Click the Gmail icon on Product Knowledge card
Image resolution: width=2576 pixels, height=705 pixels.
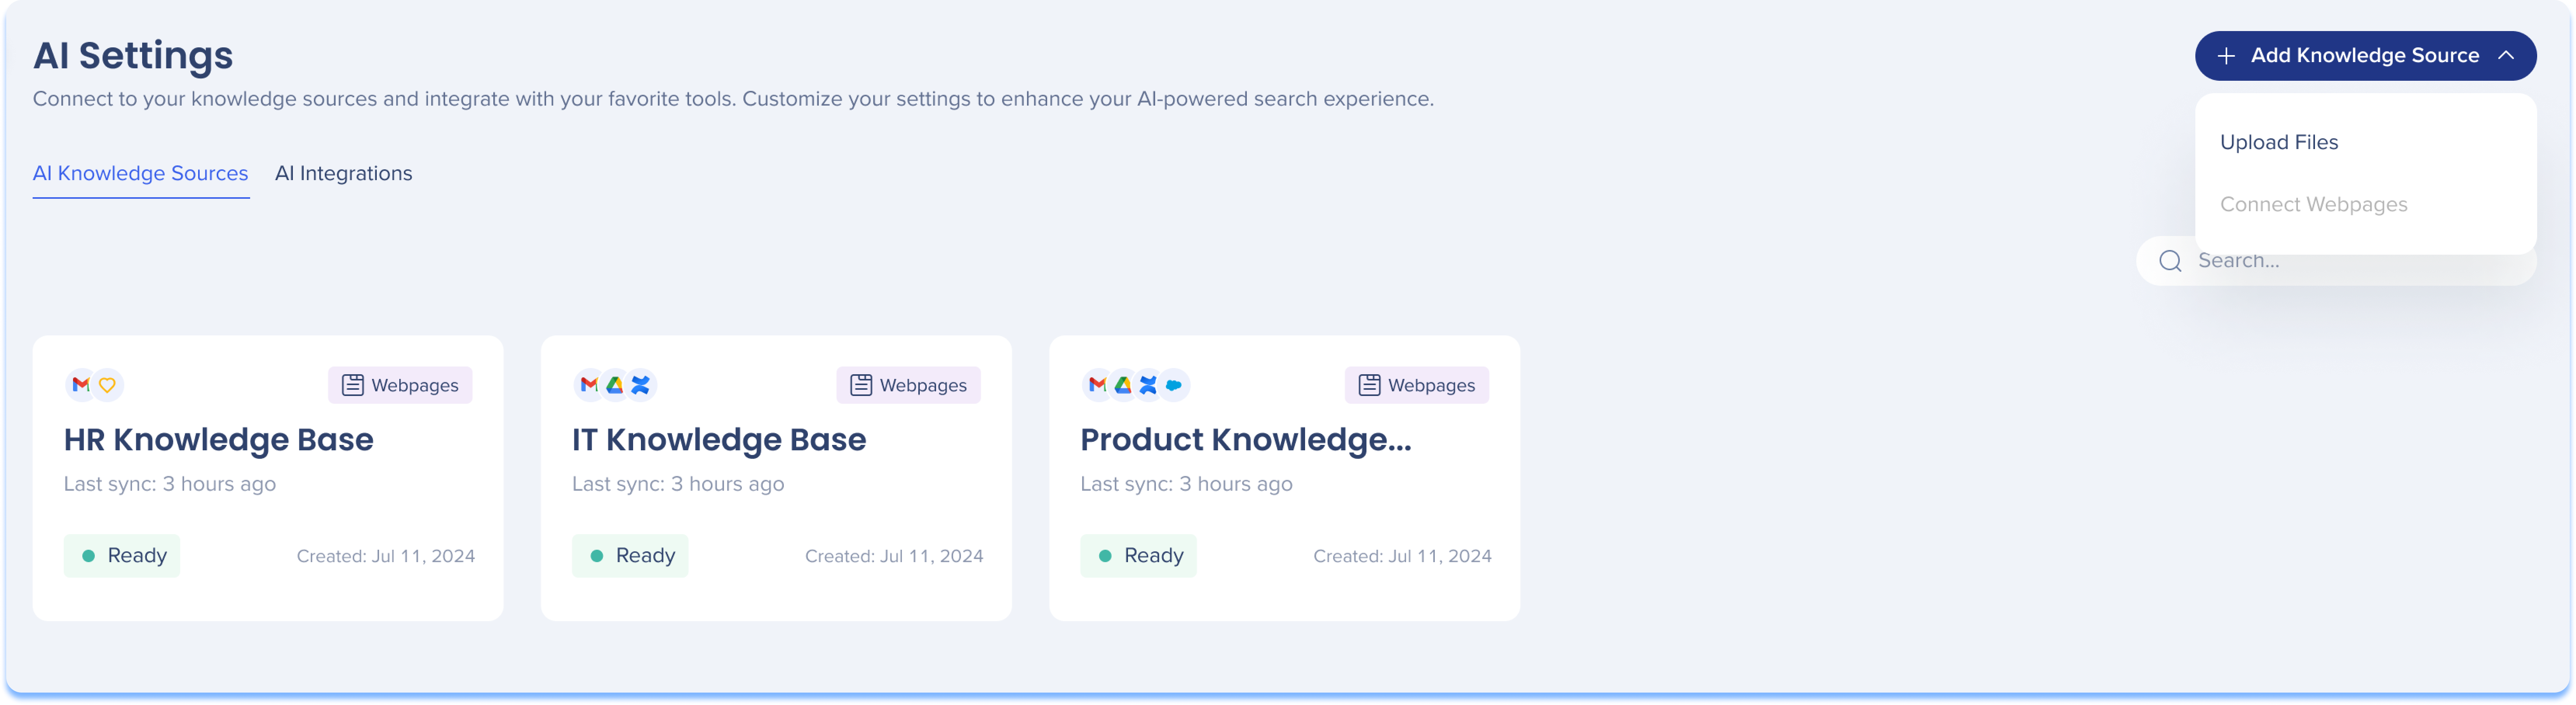pos(1097,385)
